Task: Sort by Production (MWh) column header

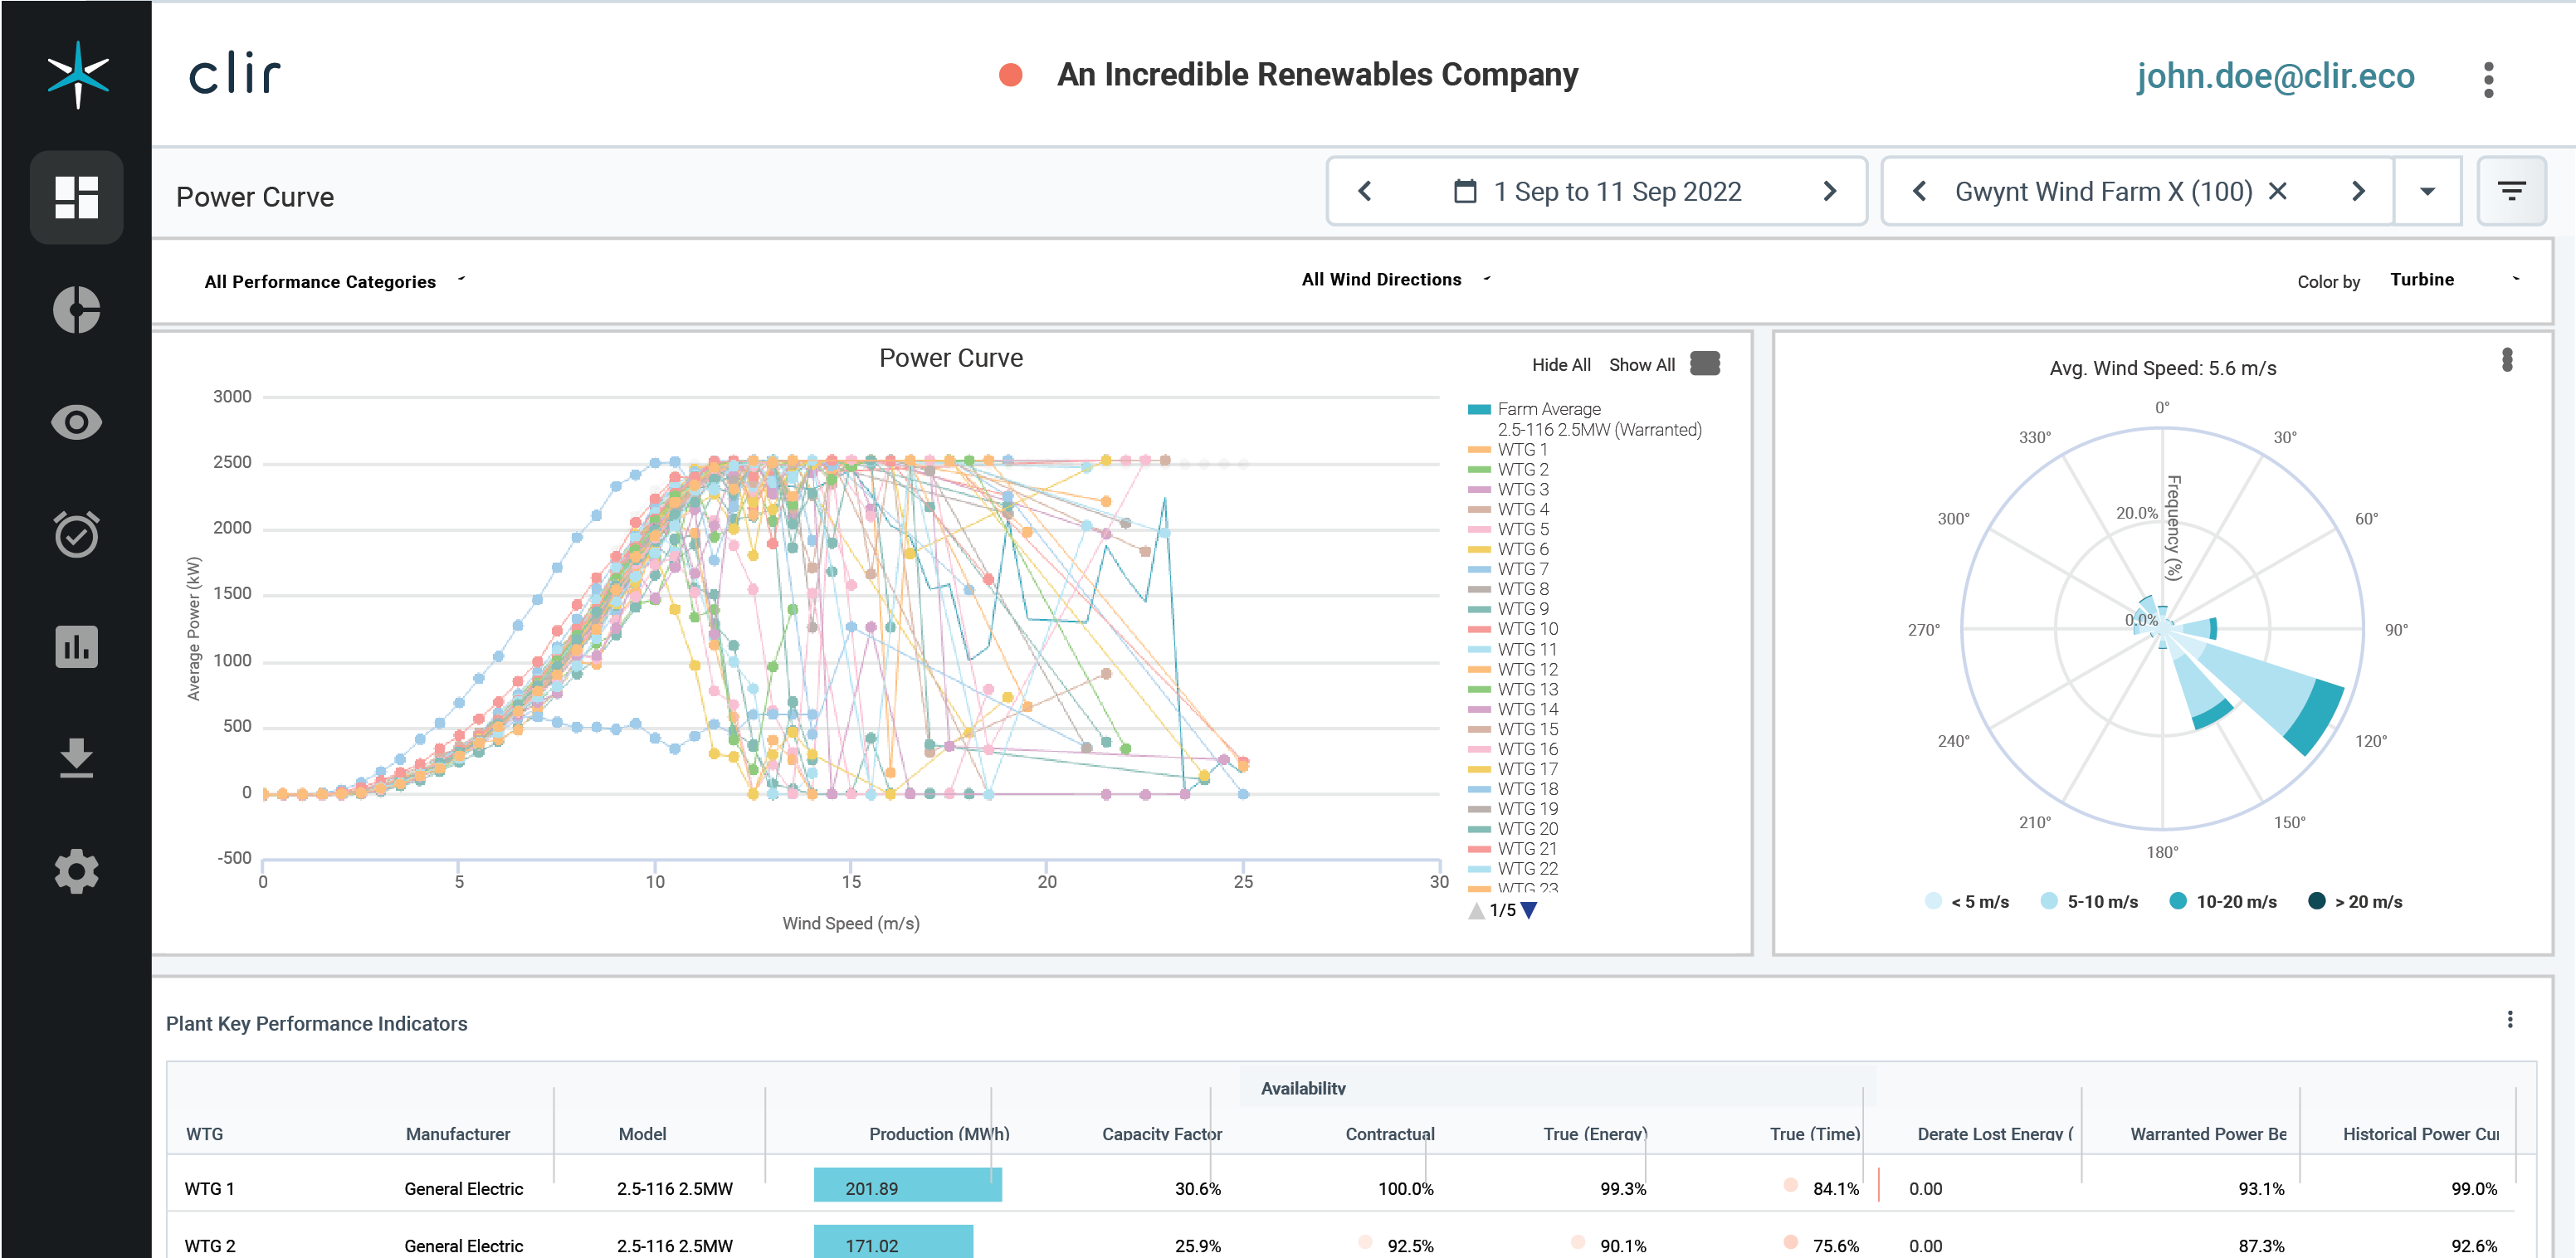Action: 939,1133
